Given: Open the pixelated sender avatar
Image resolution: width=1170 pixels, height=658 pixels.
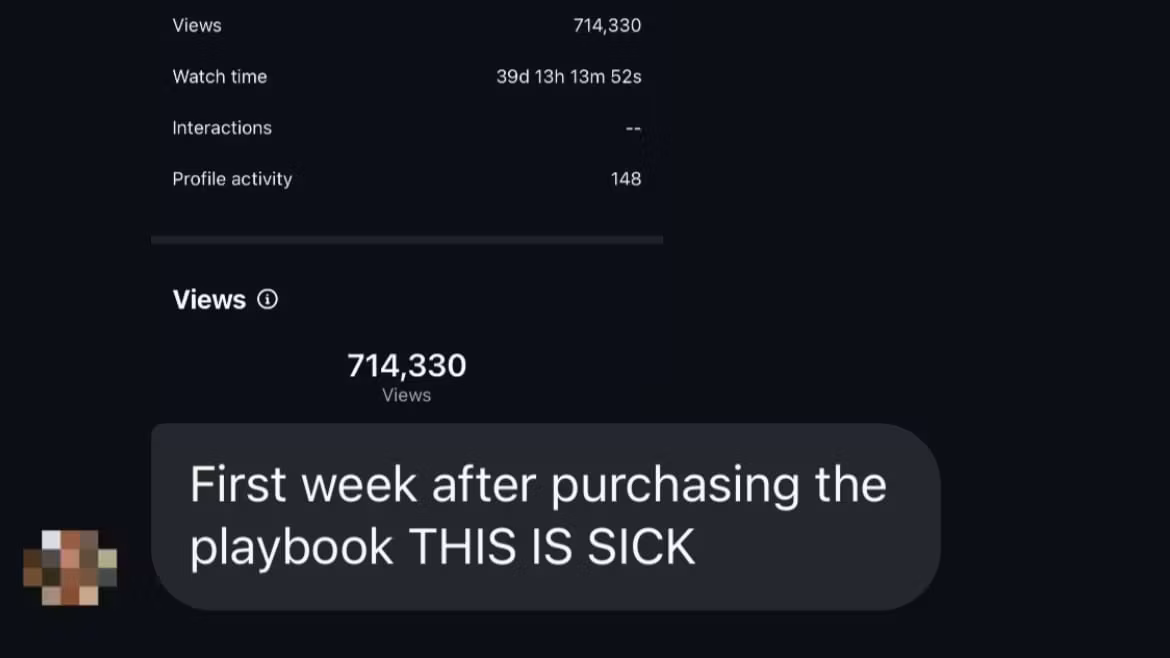Looking at the screenshot, I should [70, 567].
